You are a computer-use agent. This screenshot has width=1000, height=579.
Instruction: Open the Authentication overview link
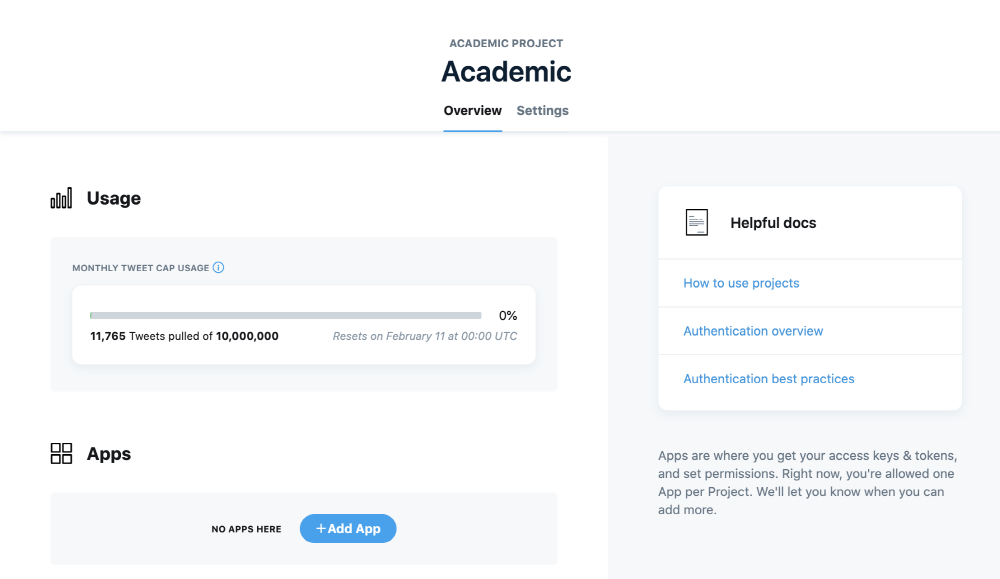753,331
